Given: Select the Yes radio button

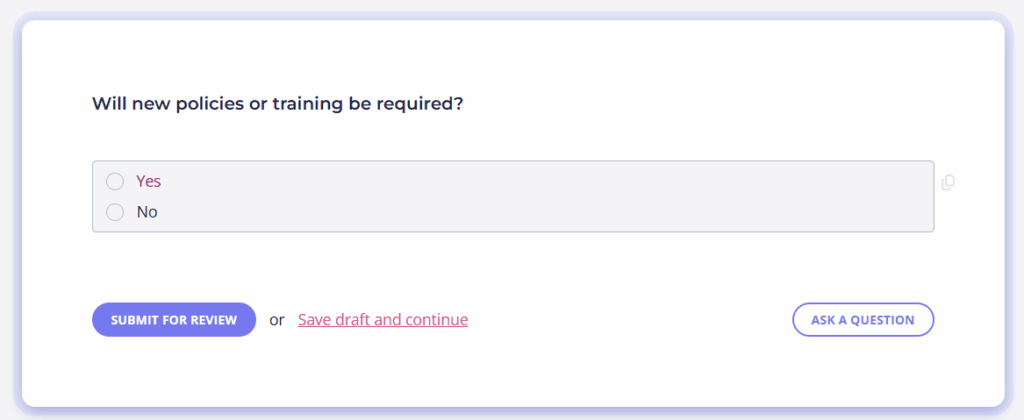Looking at the screenshot, I should (115, 181).
